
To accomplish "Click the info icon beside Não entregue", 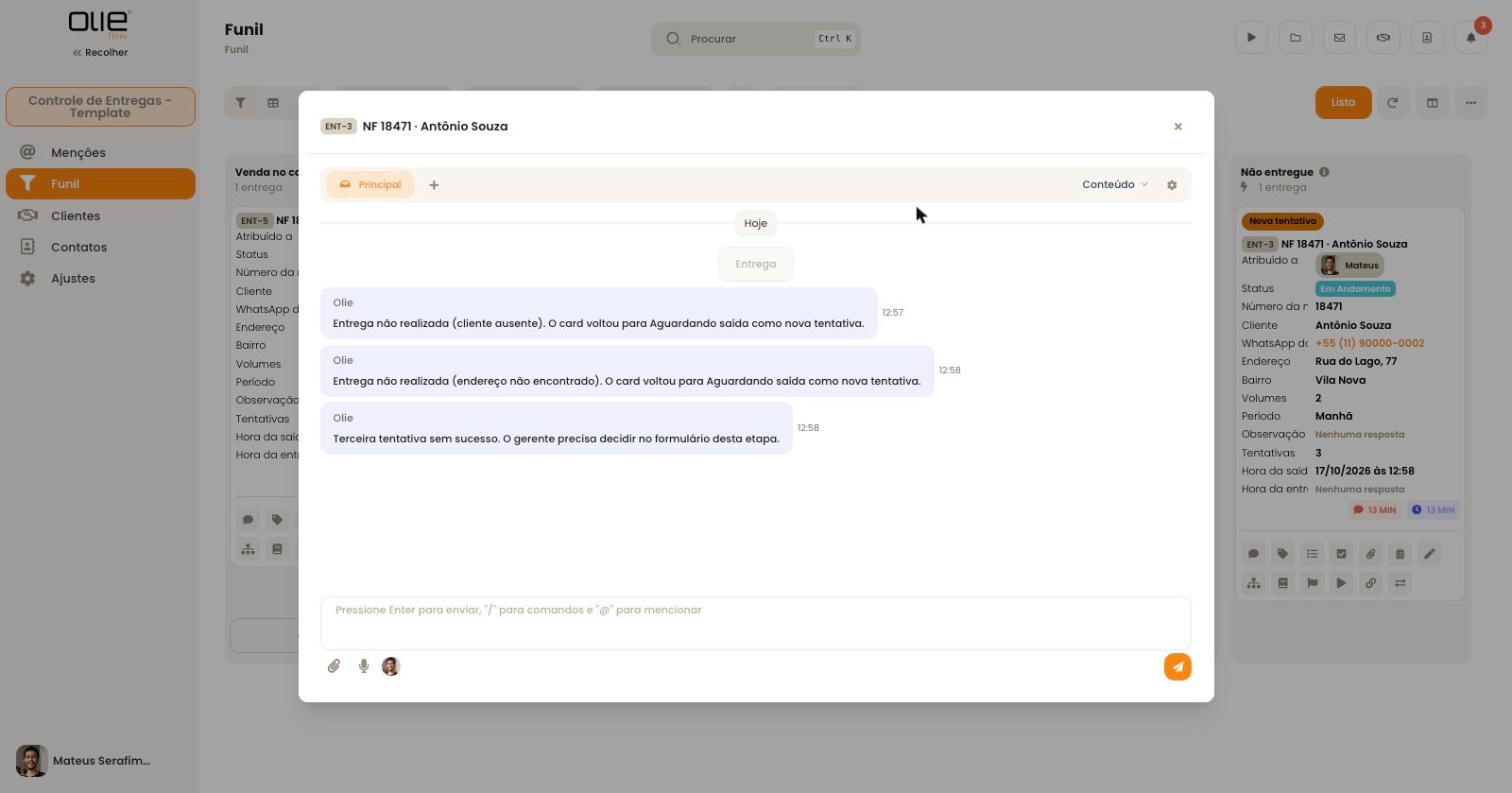I will [1324, 172].
